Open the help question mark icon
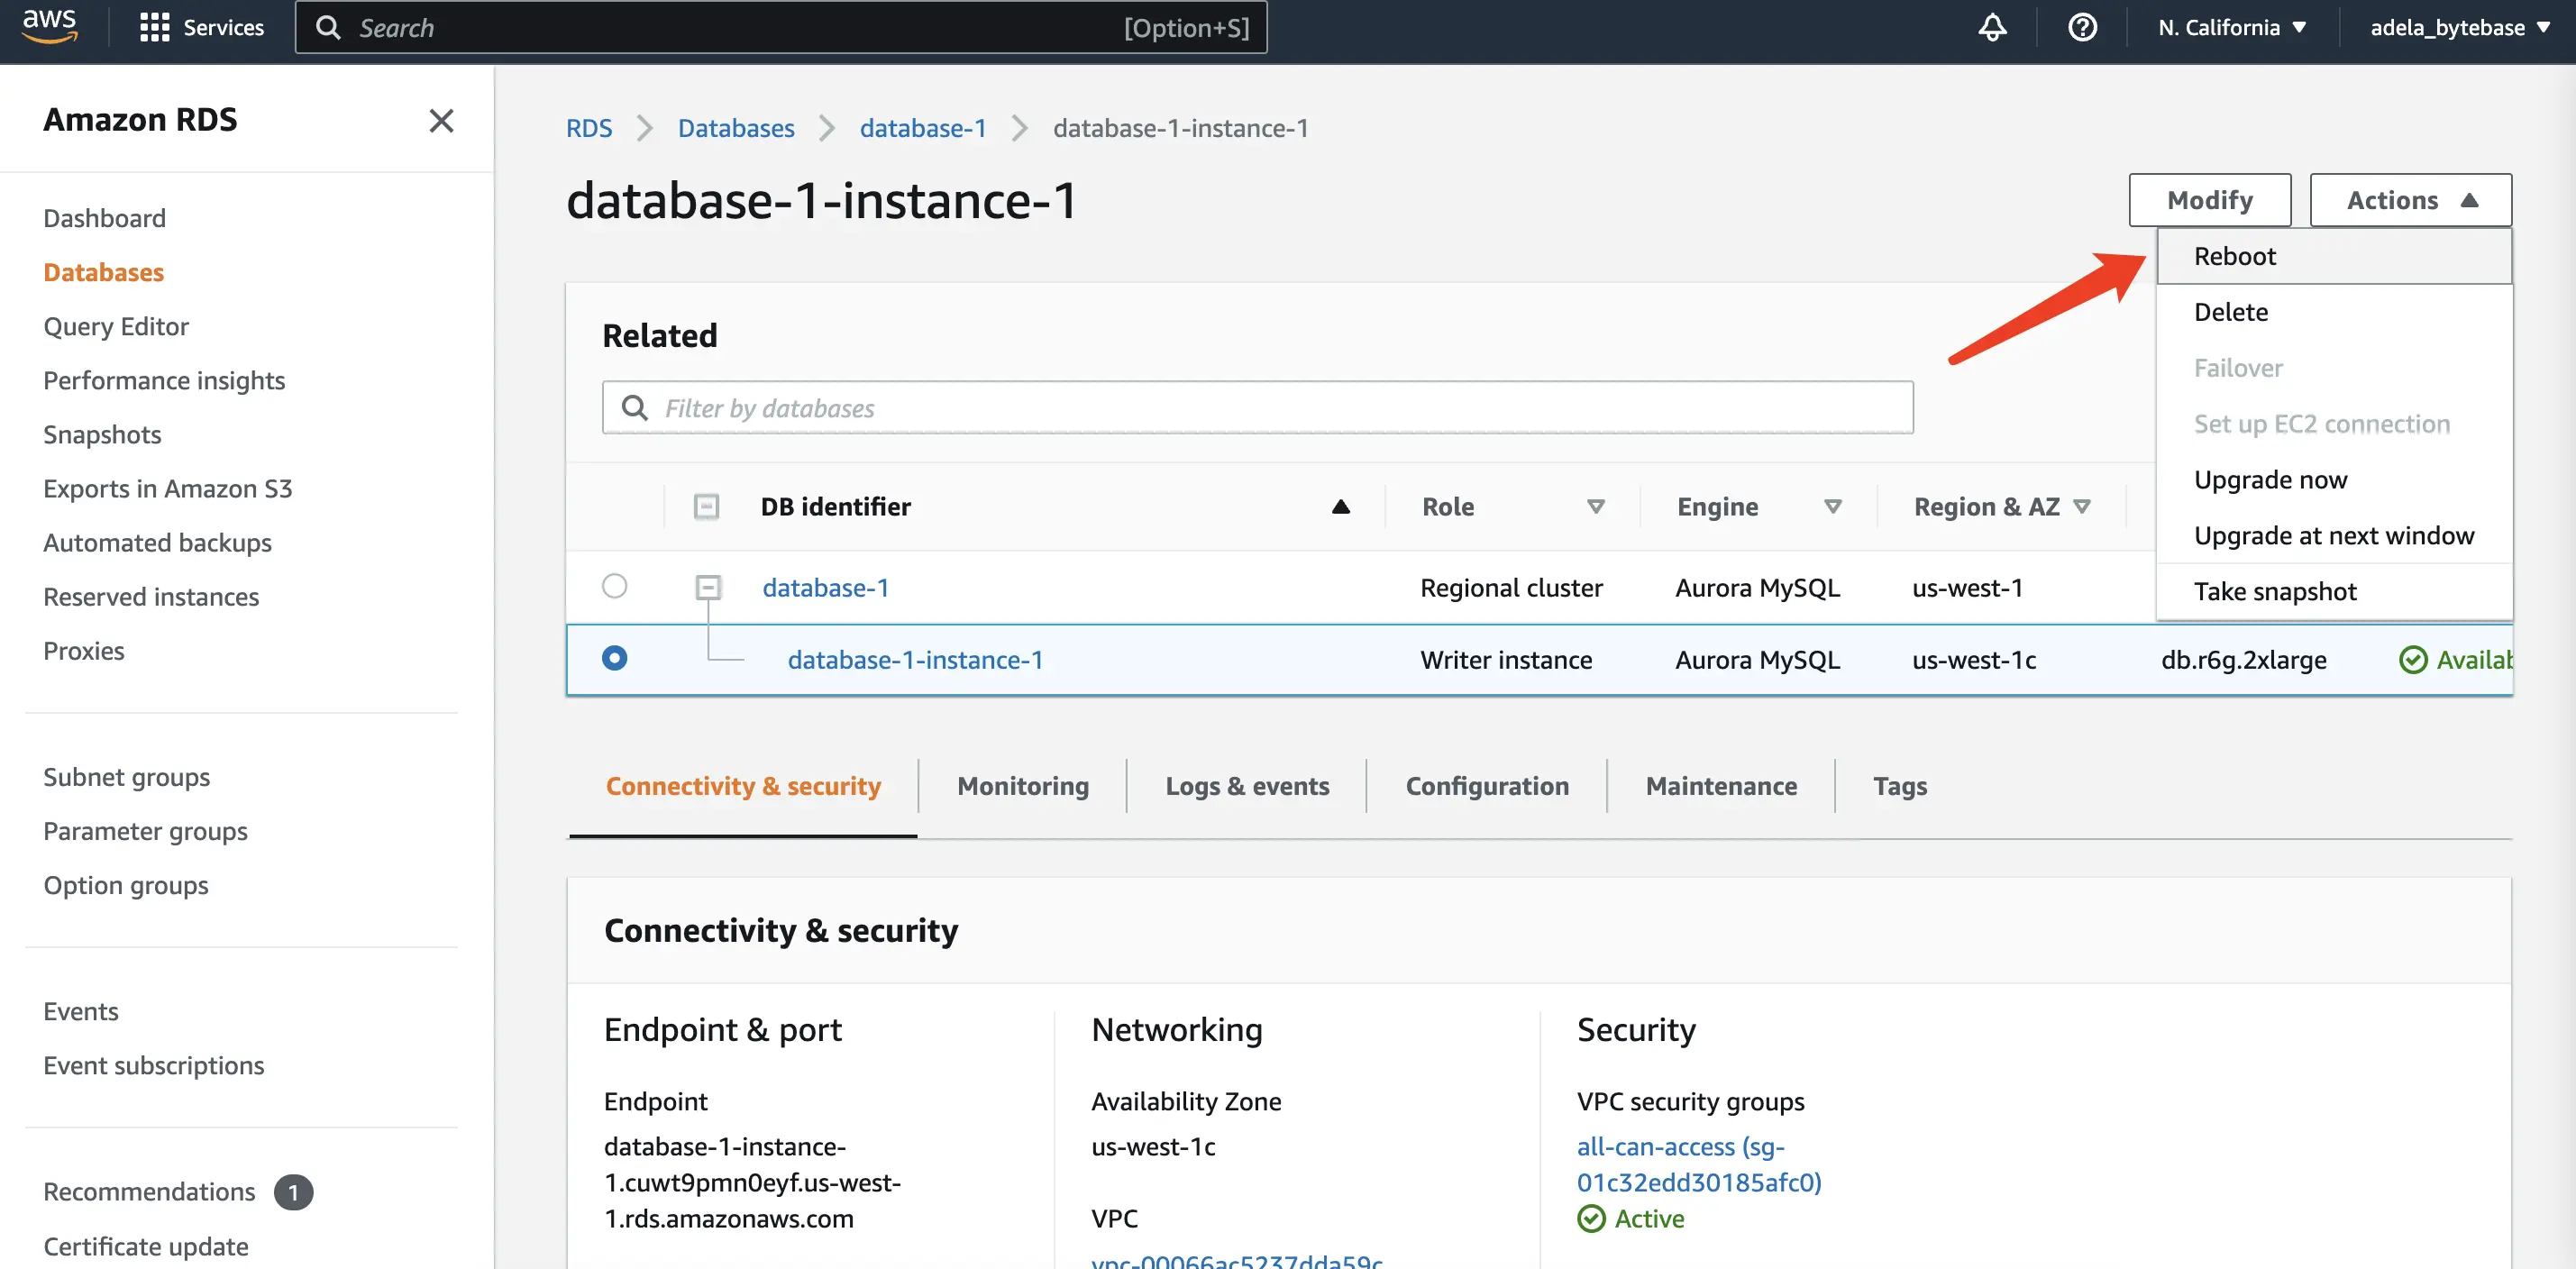2576x1269 pixels. (2082, 27)
